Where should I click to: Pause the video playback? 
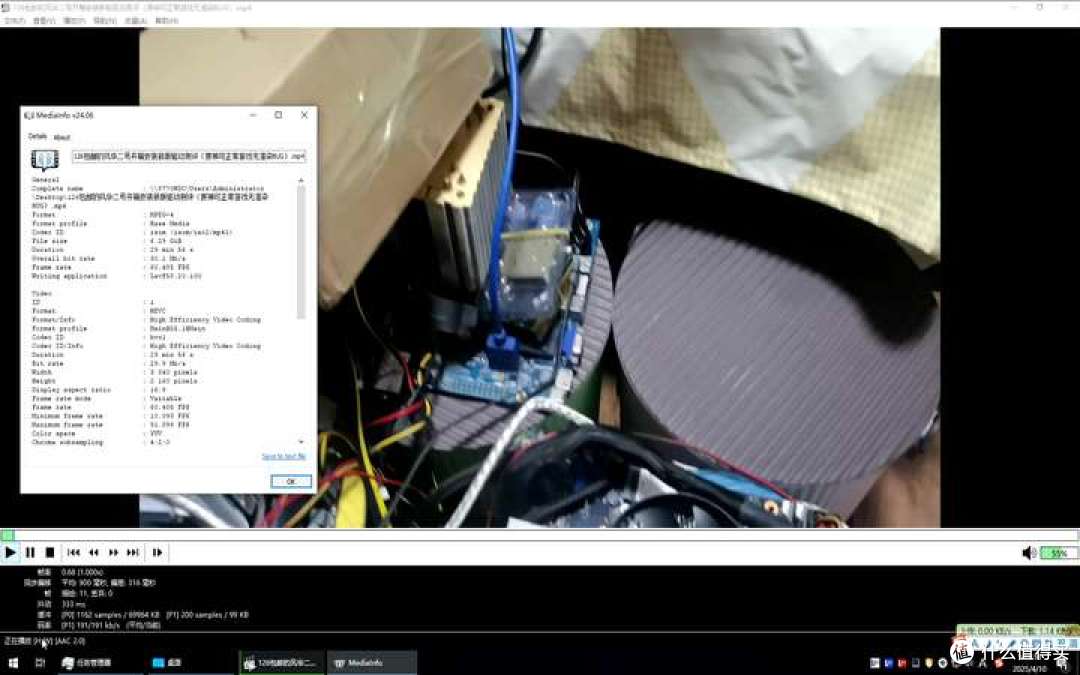coord(30,552)
